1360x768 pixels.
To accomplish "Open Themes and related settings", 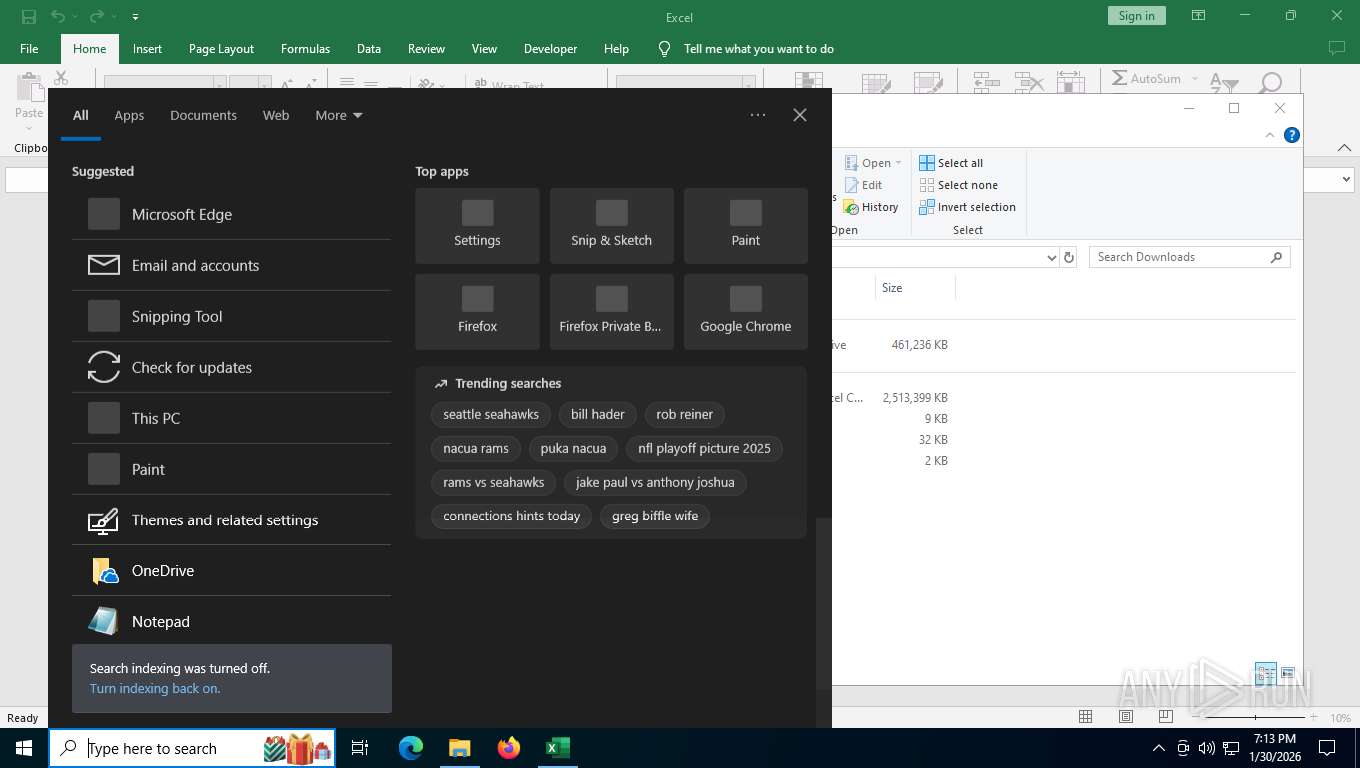I will [231, 520].
